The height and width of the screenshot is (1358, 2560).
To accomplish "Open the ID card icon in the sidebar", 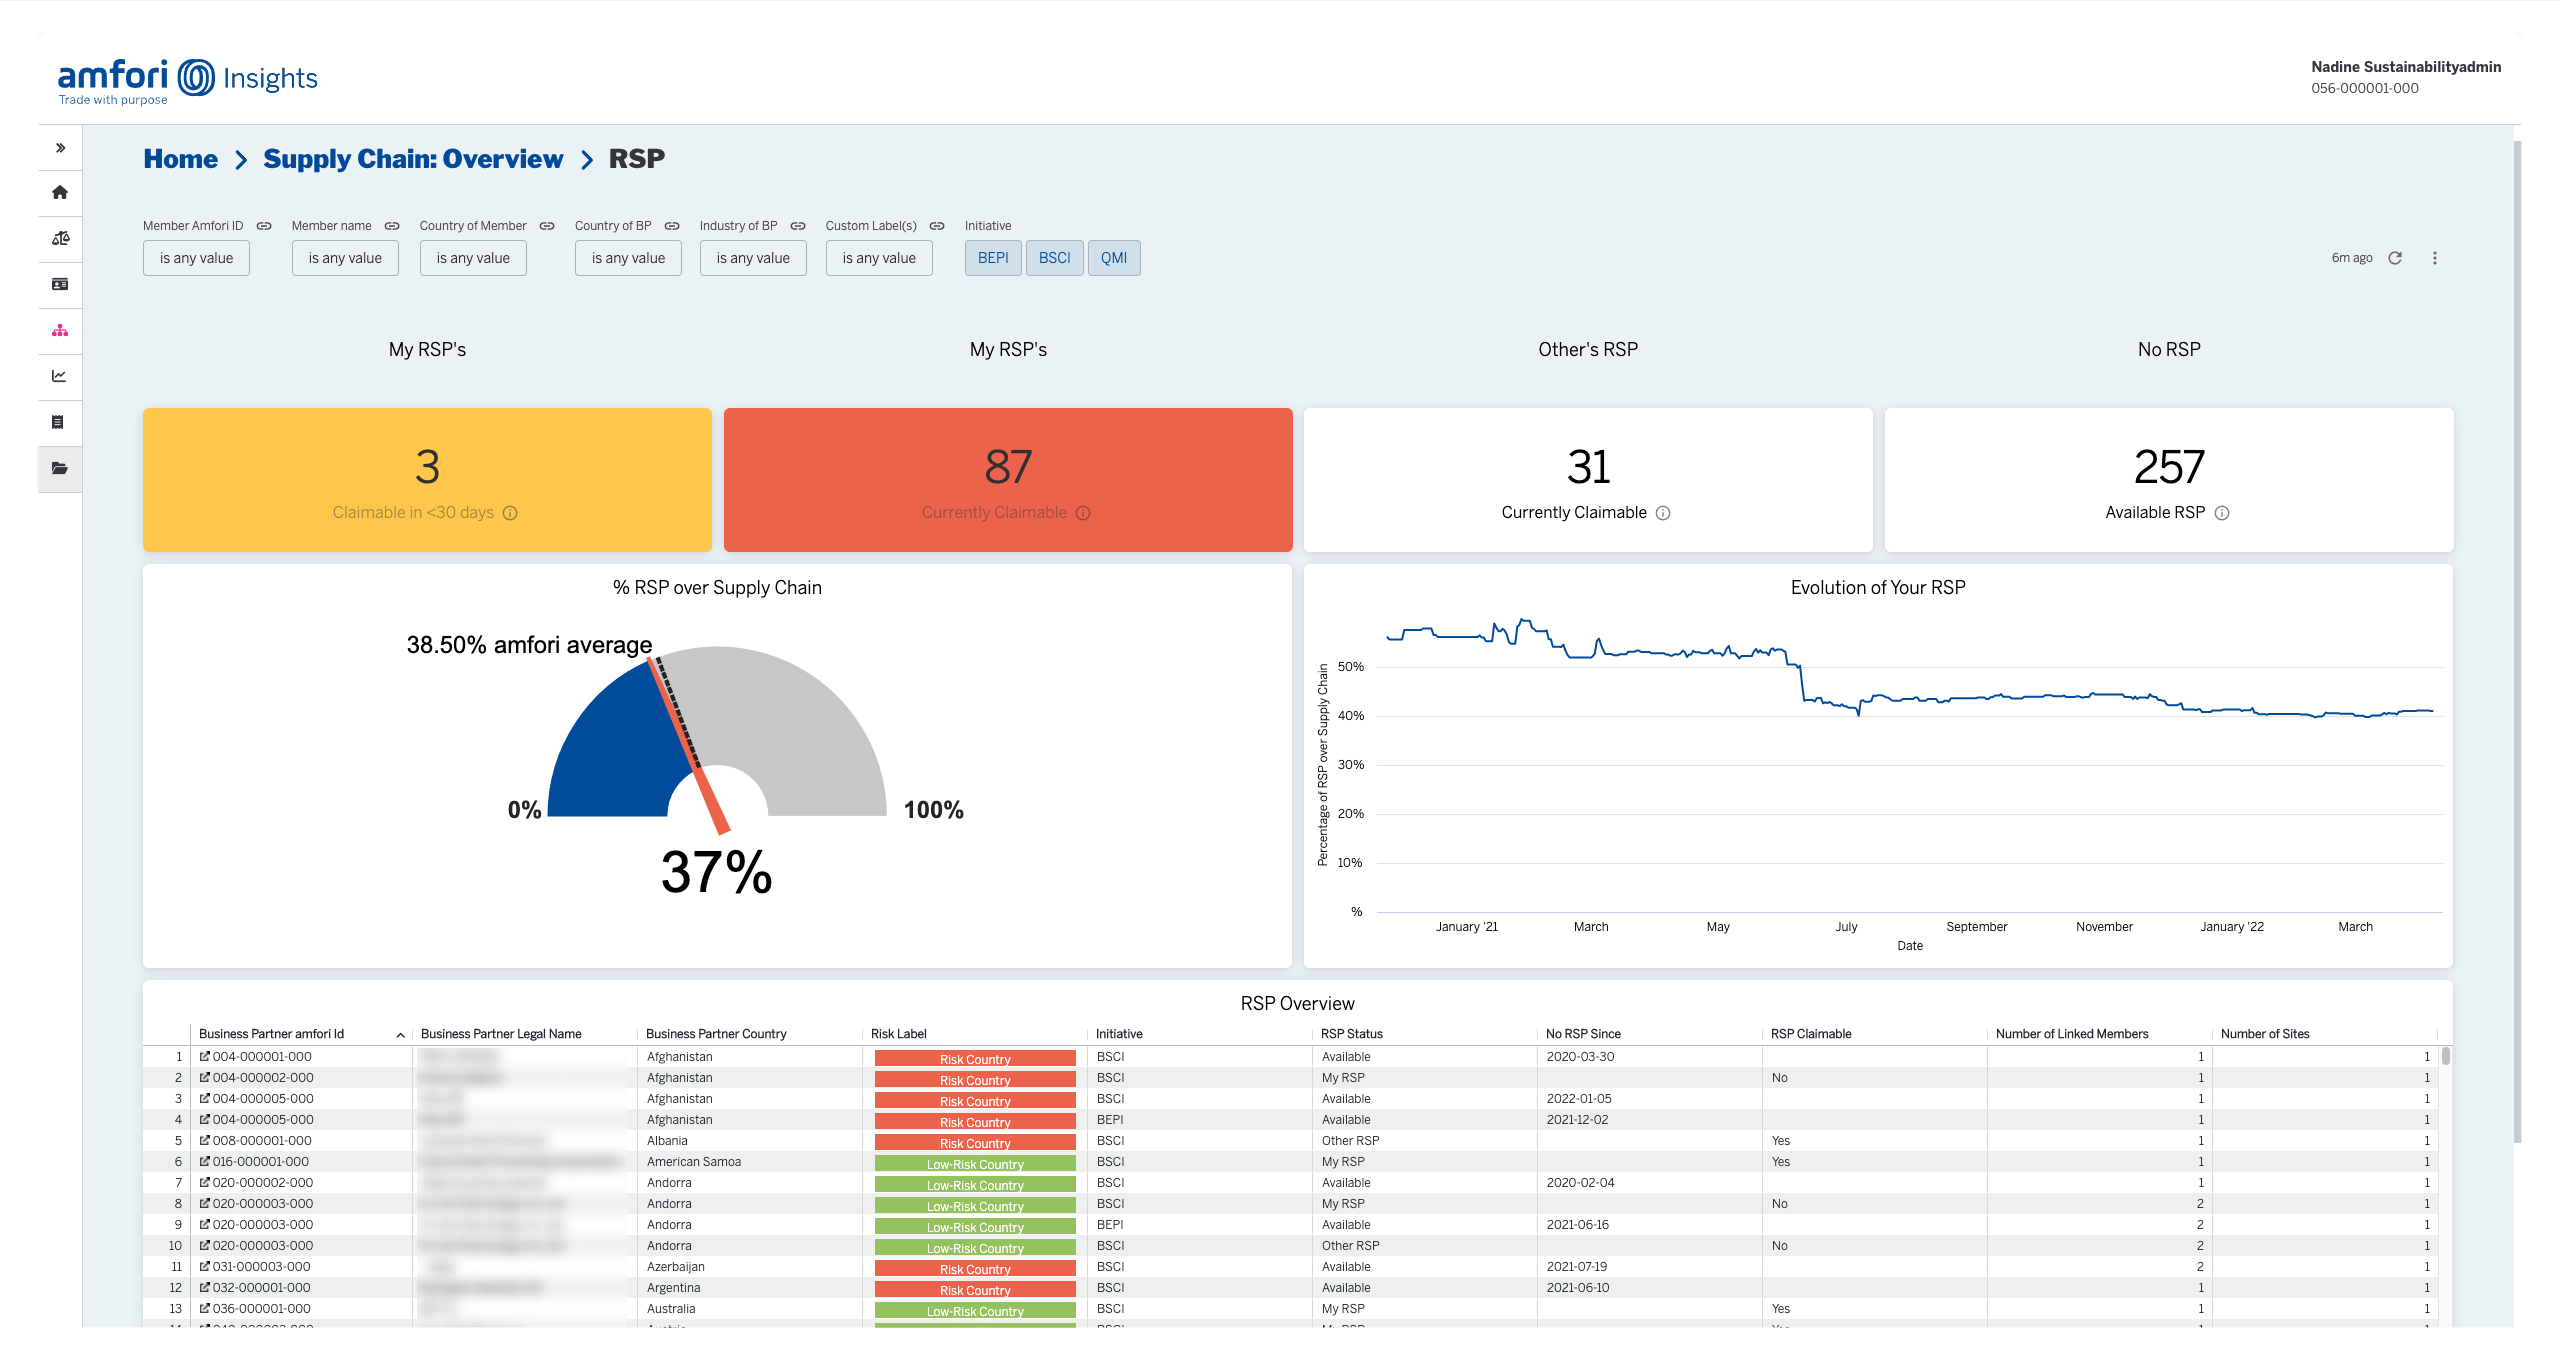I will [60, 284].
